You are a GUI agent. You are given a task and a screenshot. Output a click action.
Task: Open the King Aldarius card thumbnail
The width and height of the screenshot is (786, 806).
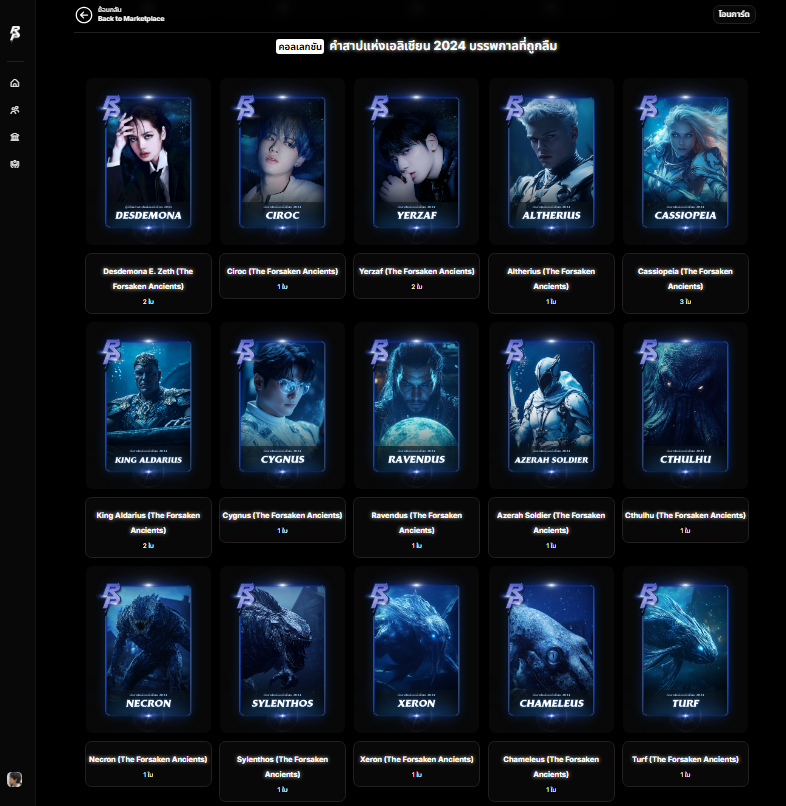[148, 406]
